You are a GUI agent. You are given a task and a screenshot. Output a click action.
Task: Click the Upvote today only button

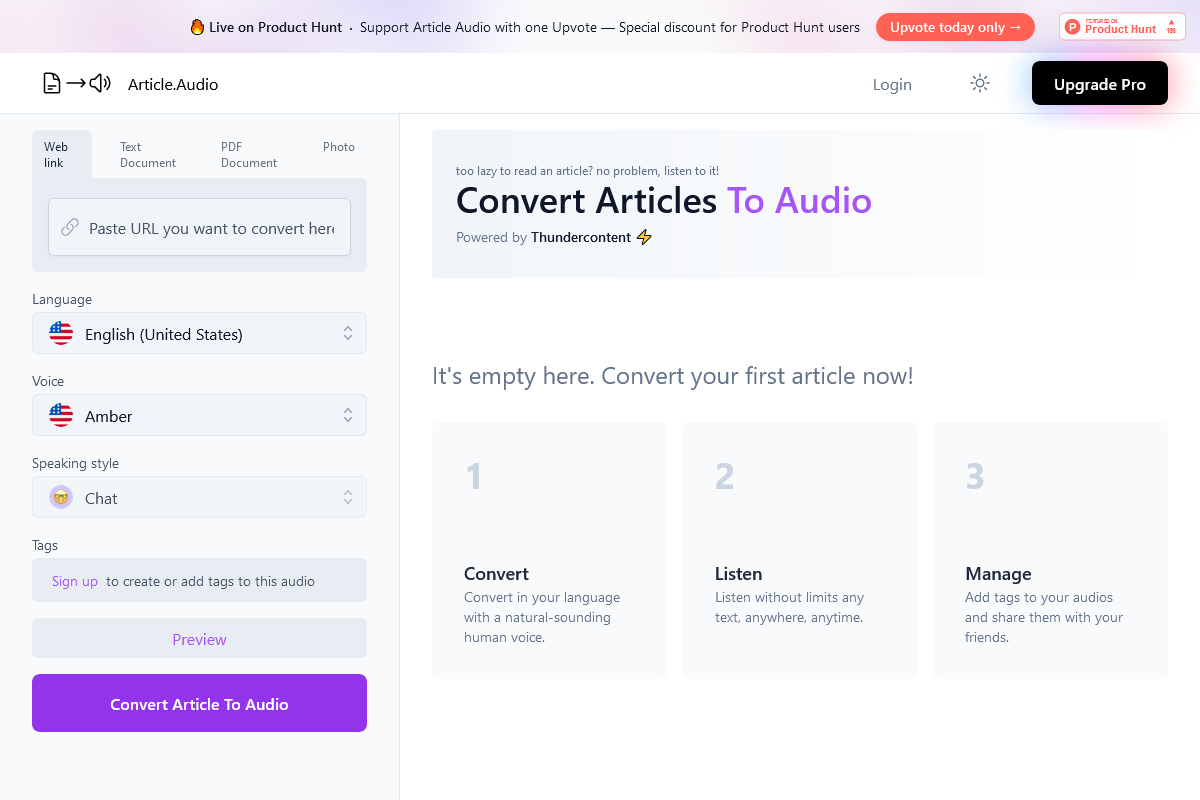[955, 27]
